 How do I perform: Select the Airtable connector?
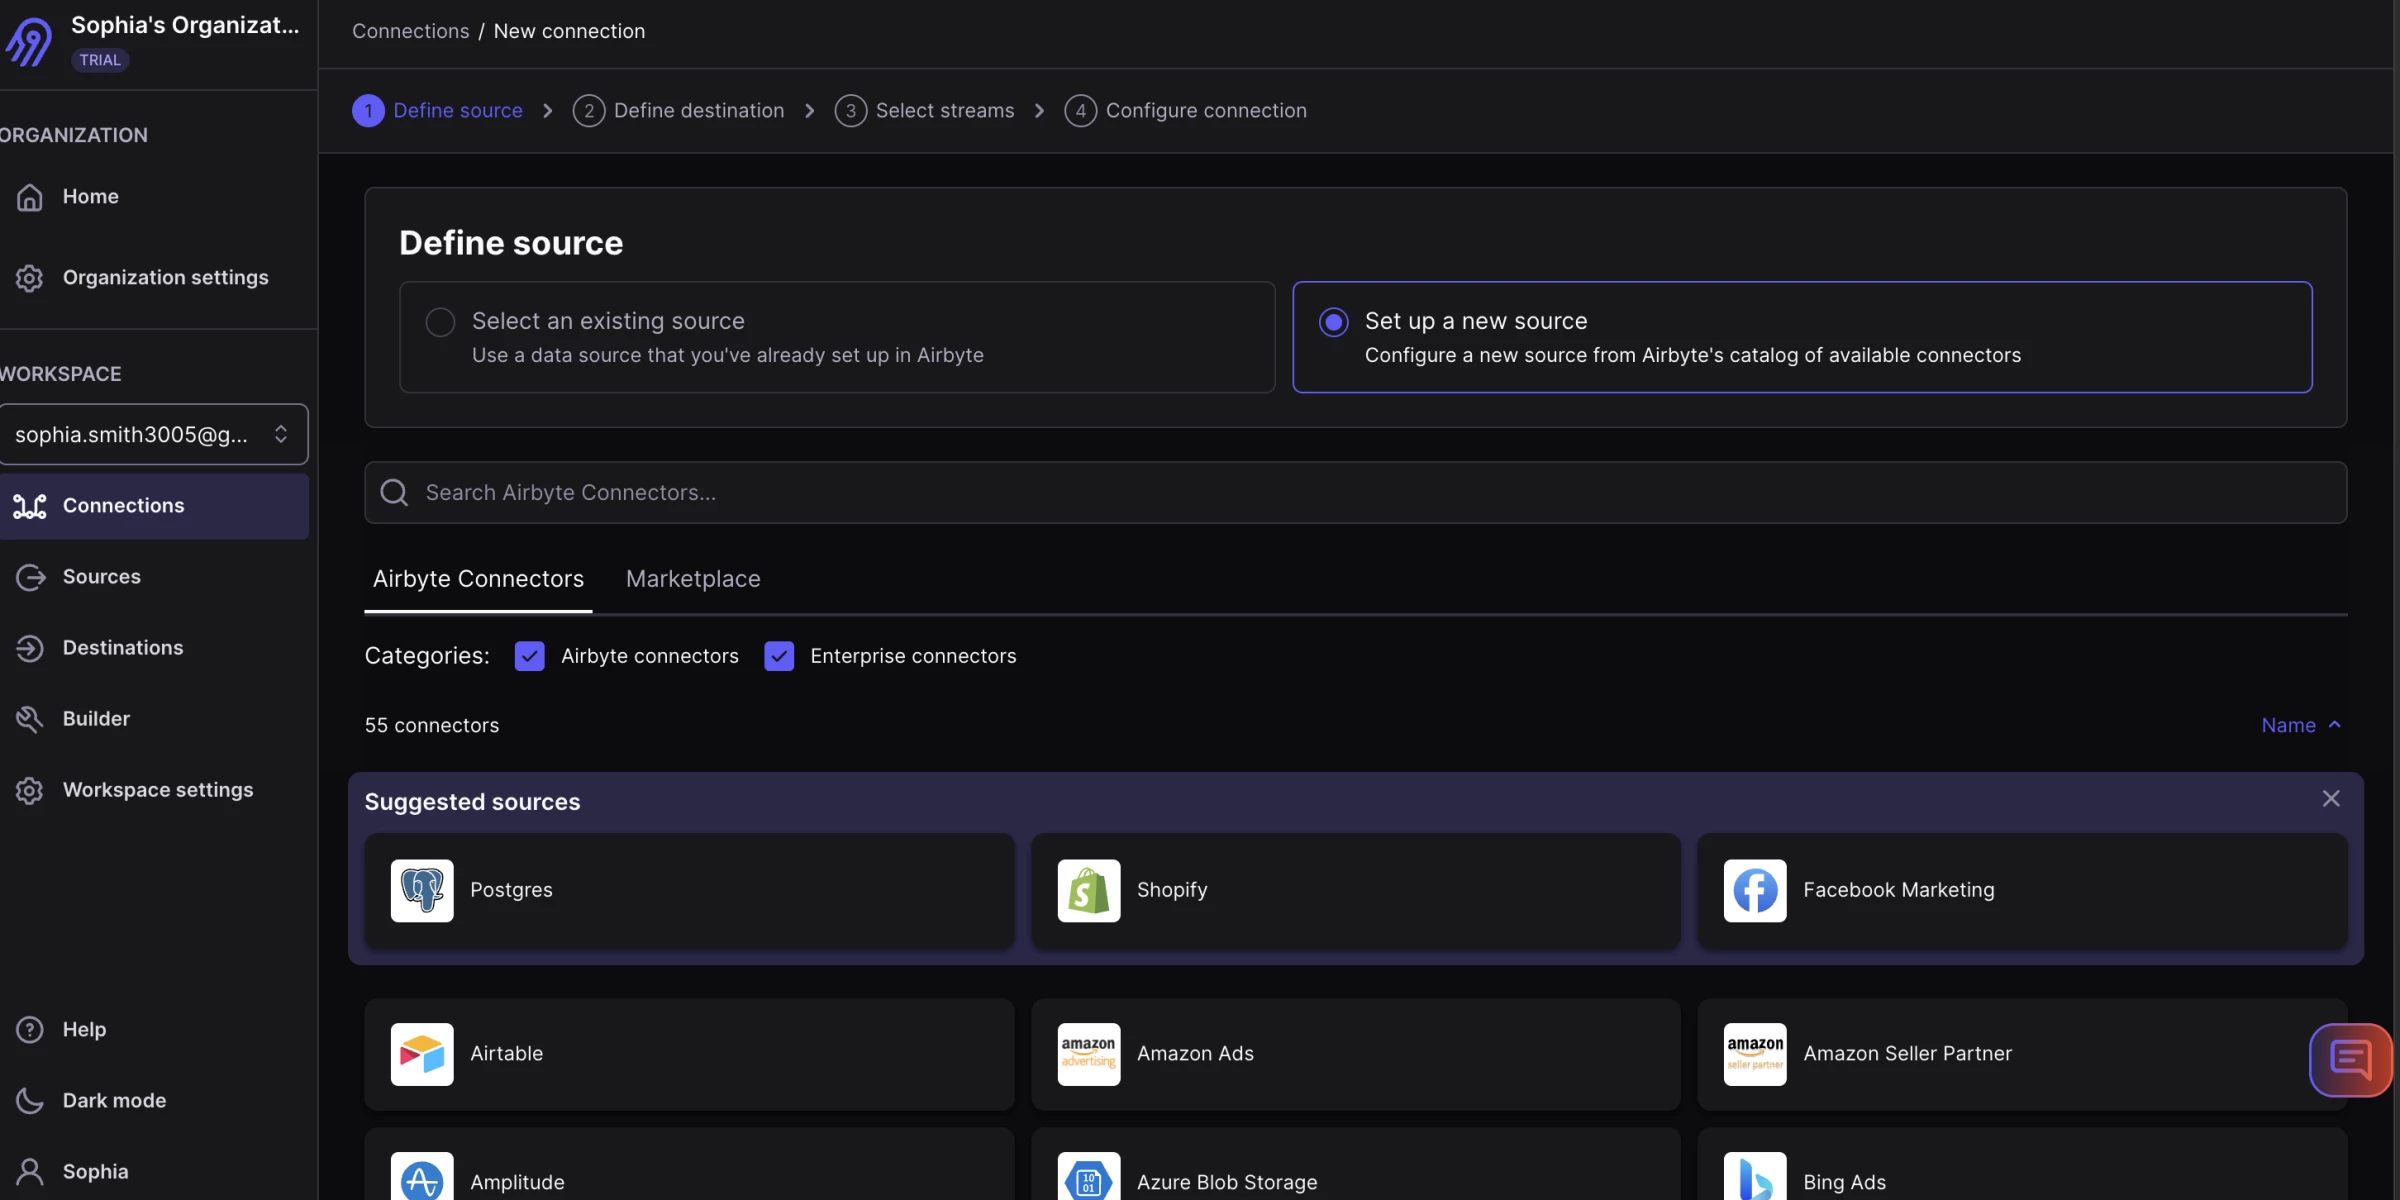point(689,1054)
